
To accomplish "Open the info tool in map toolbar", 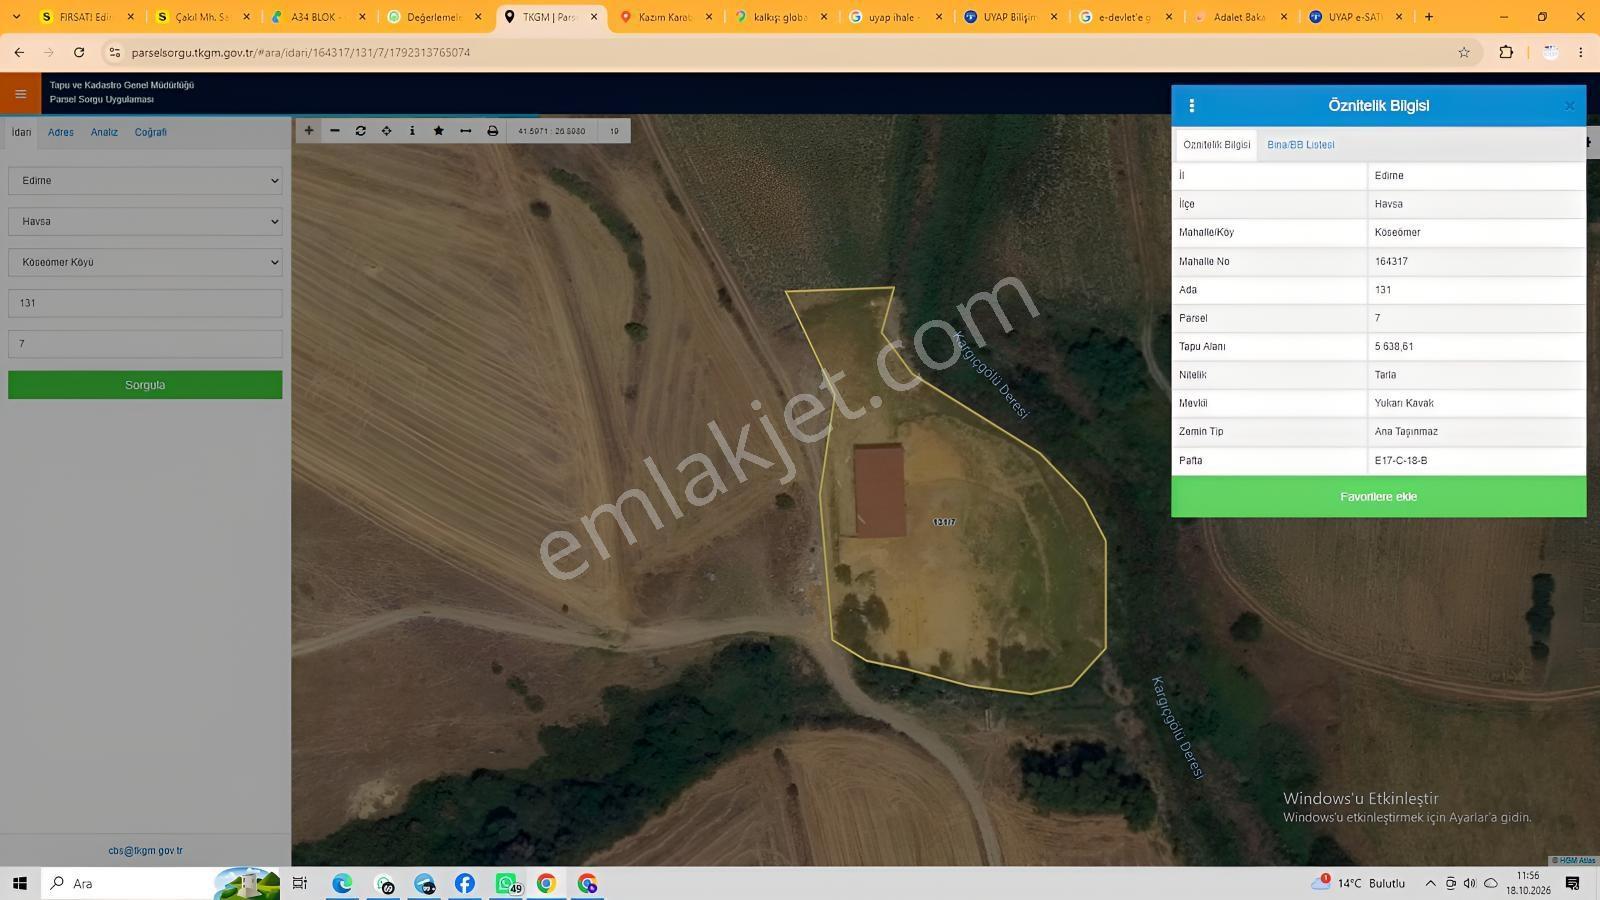I will [412, 131].
